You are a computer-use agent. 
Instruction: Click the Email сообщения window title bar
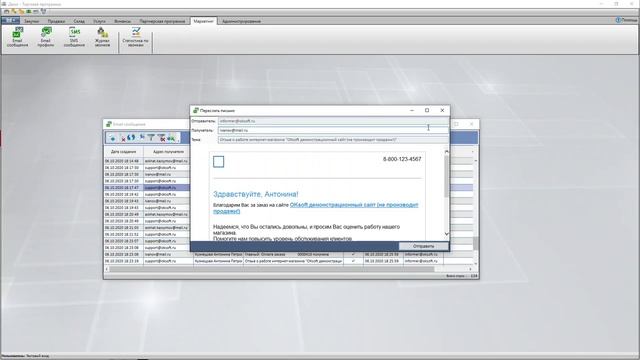click(x=147, y=124)
